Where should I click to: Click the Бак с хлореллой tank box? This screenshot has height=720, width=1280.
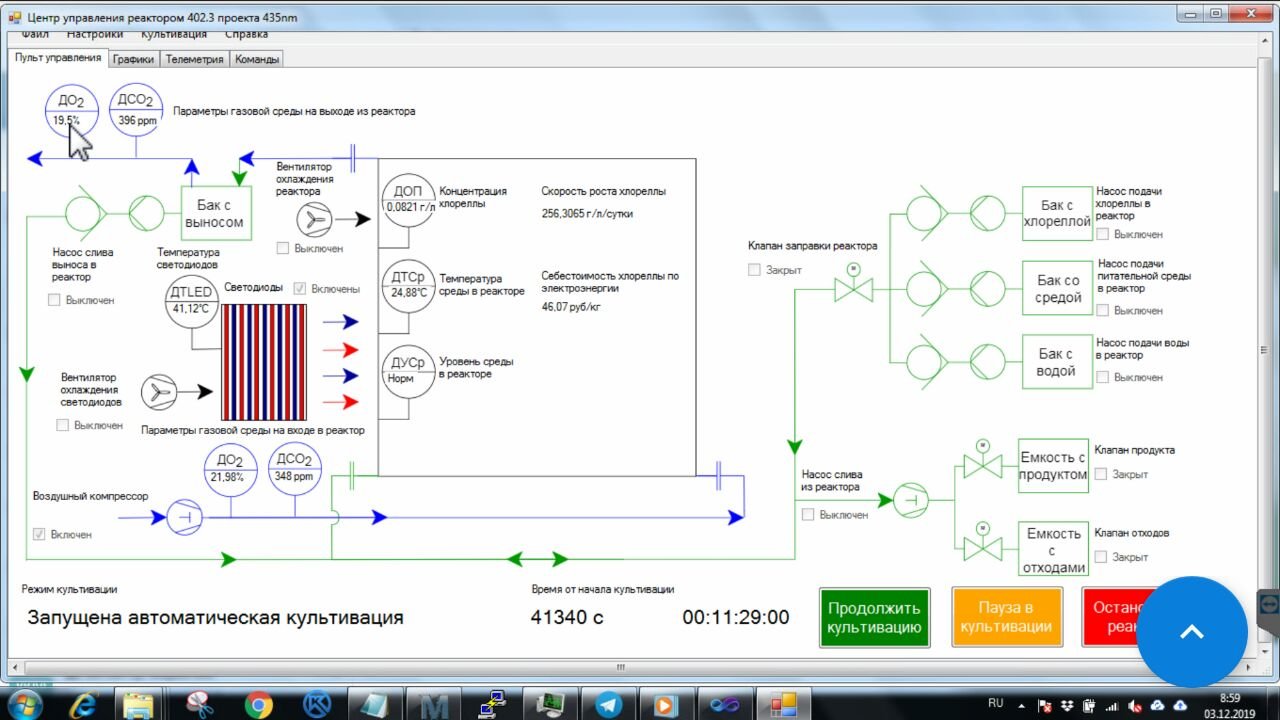click(1057, 213)
